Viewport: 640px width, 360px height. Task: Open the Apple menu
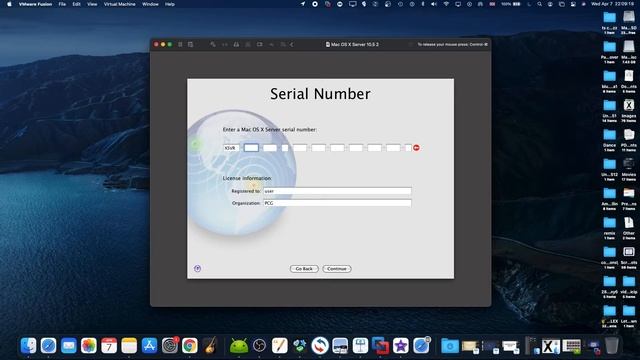pos(9,4)
